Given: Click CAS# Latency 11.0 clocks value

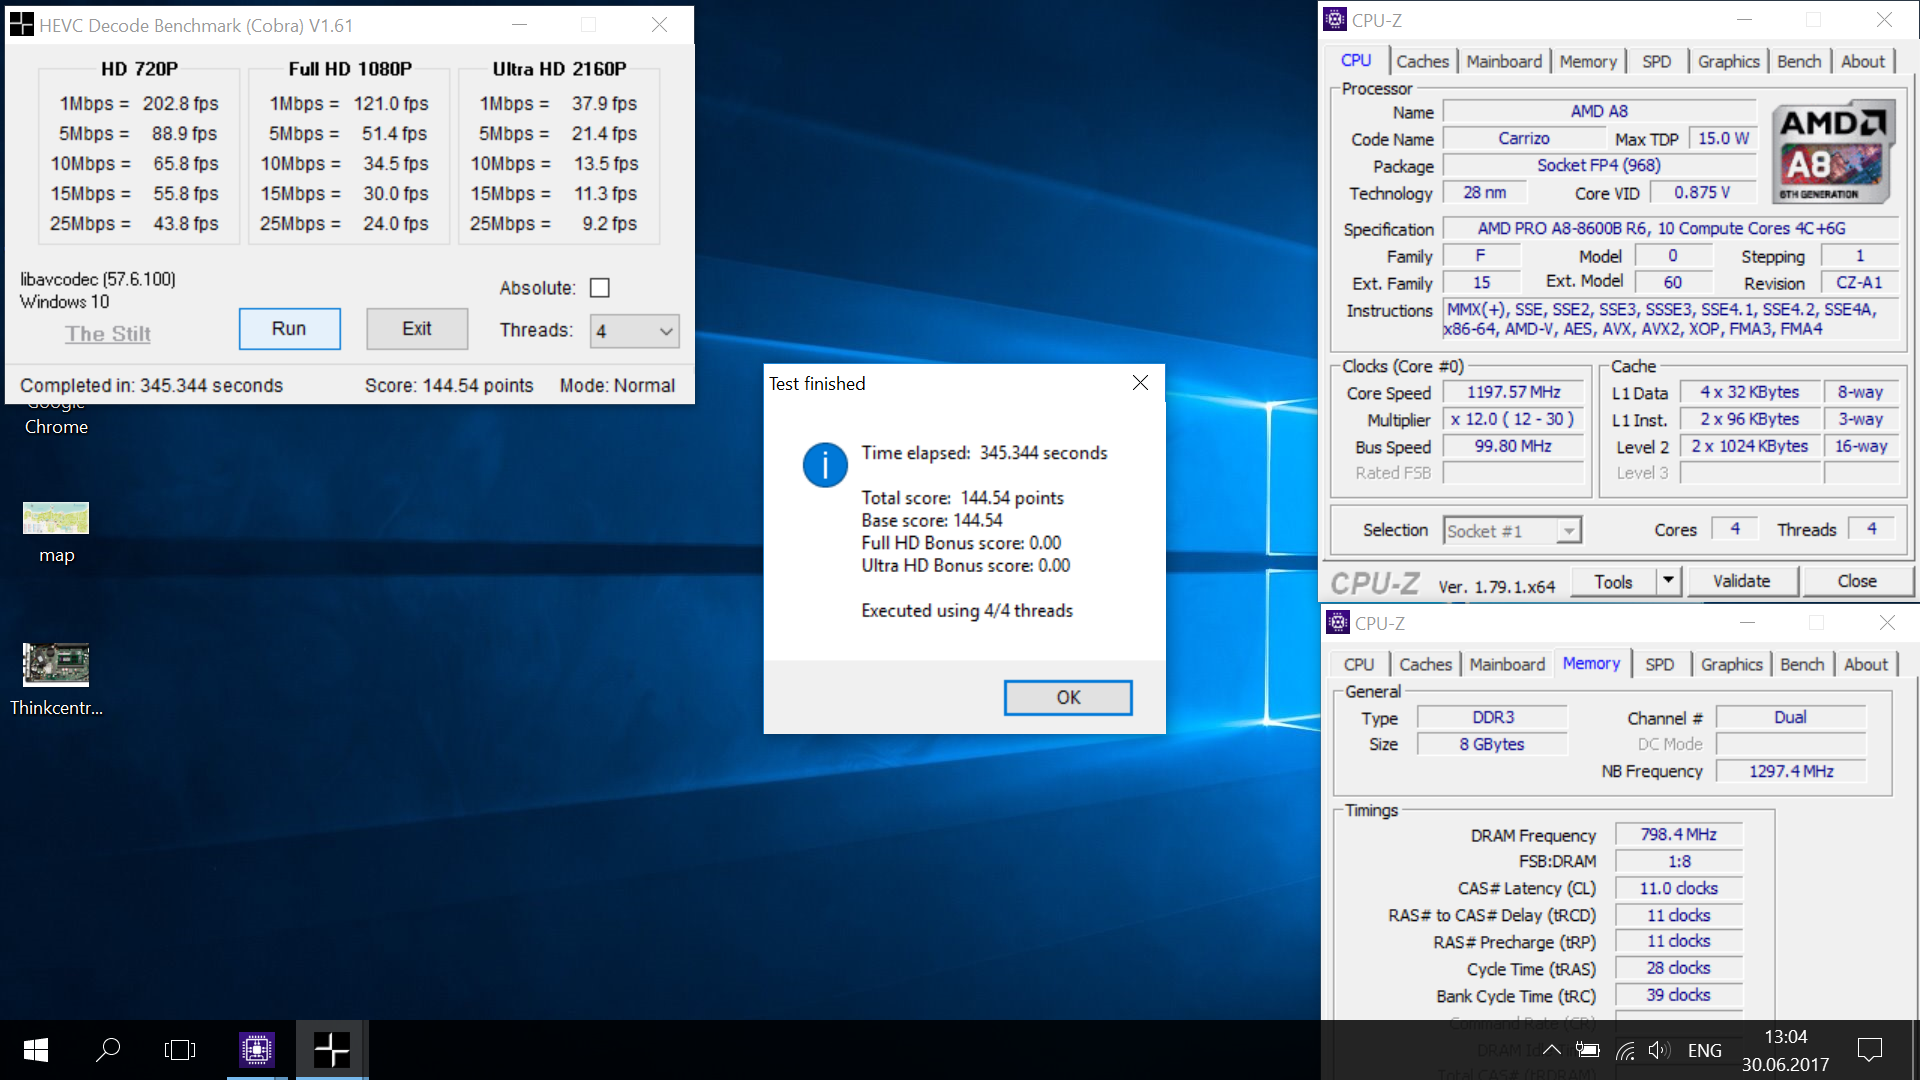Looking at the screenshot, I should [x=1678, y=888].
